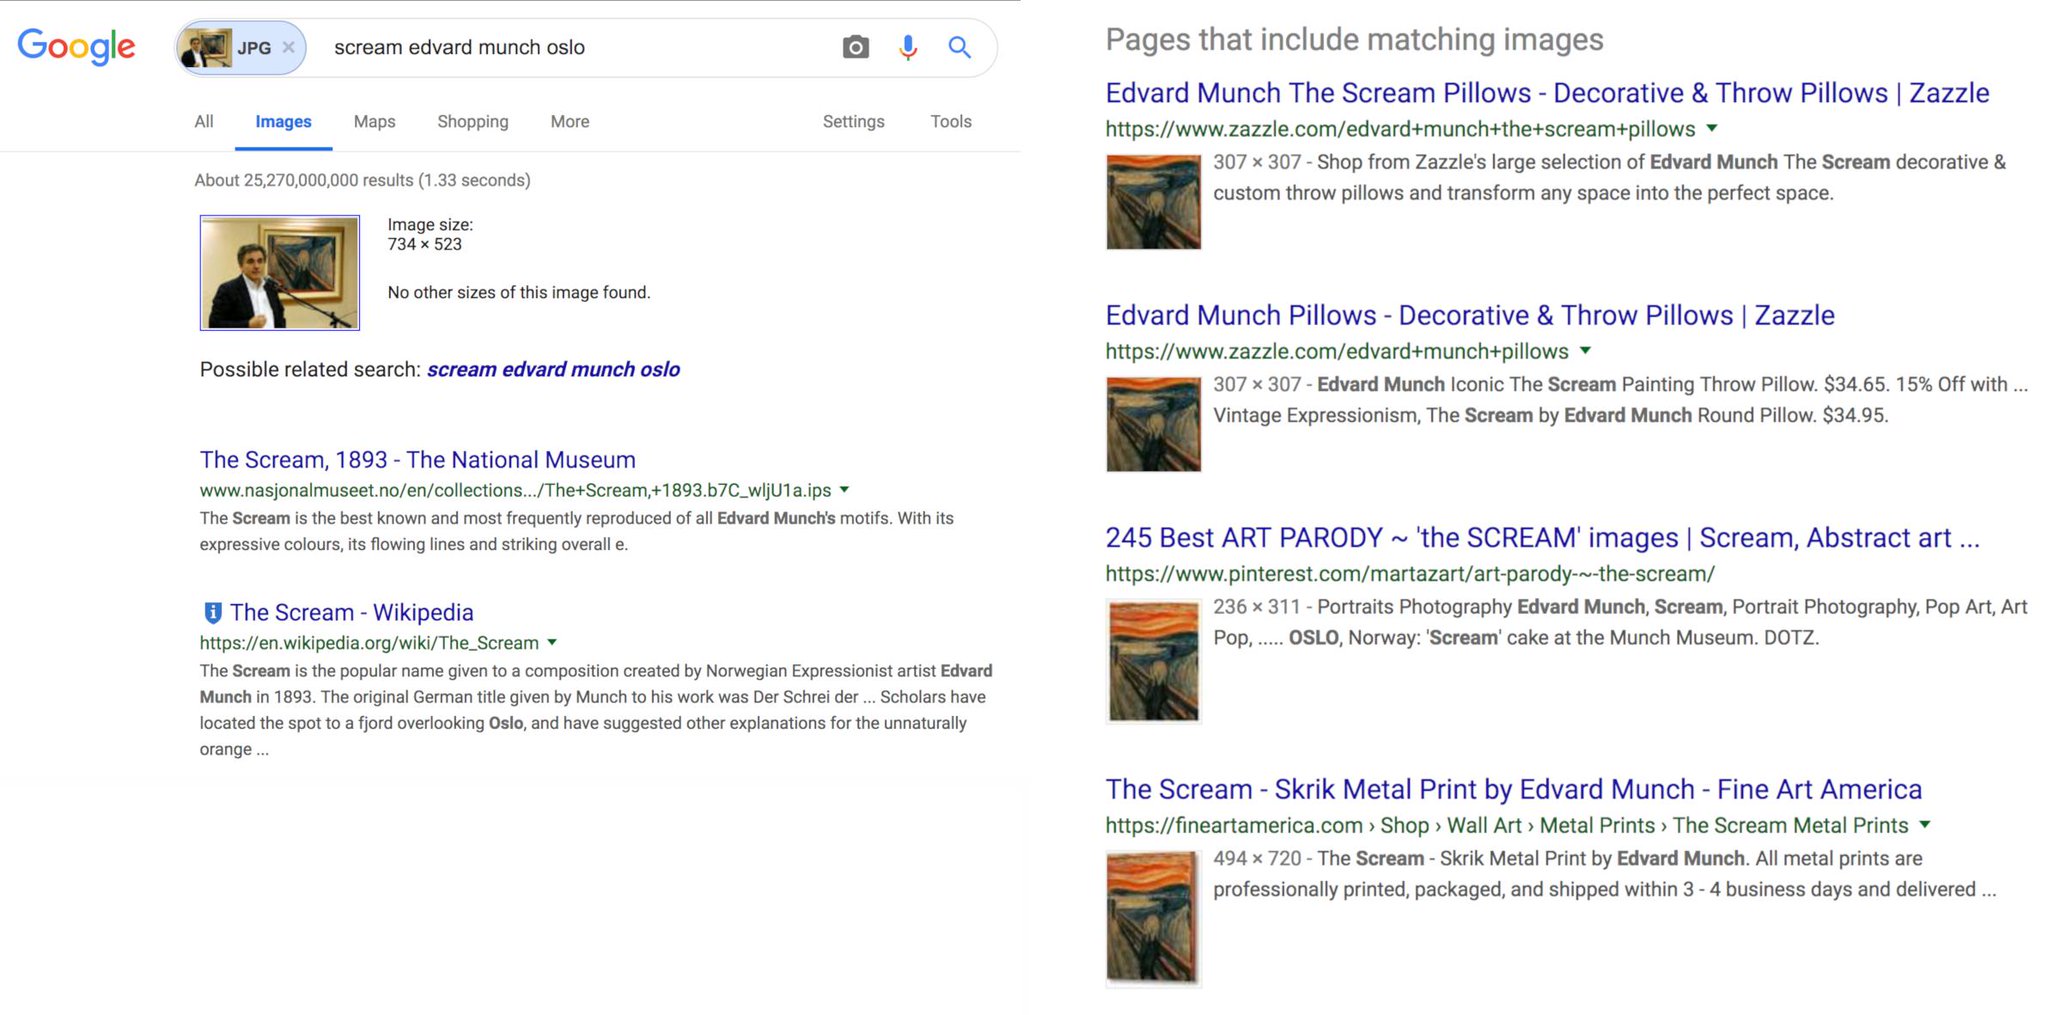Click 'No other sizes of this image found.' text

click(519, 292)
